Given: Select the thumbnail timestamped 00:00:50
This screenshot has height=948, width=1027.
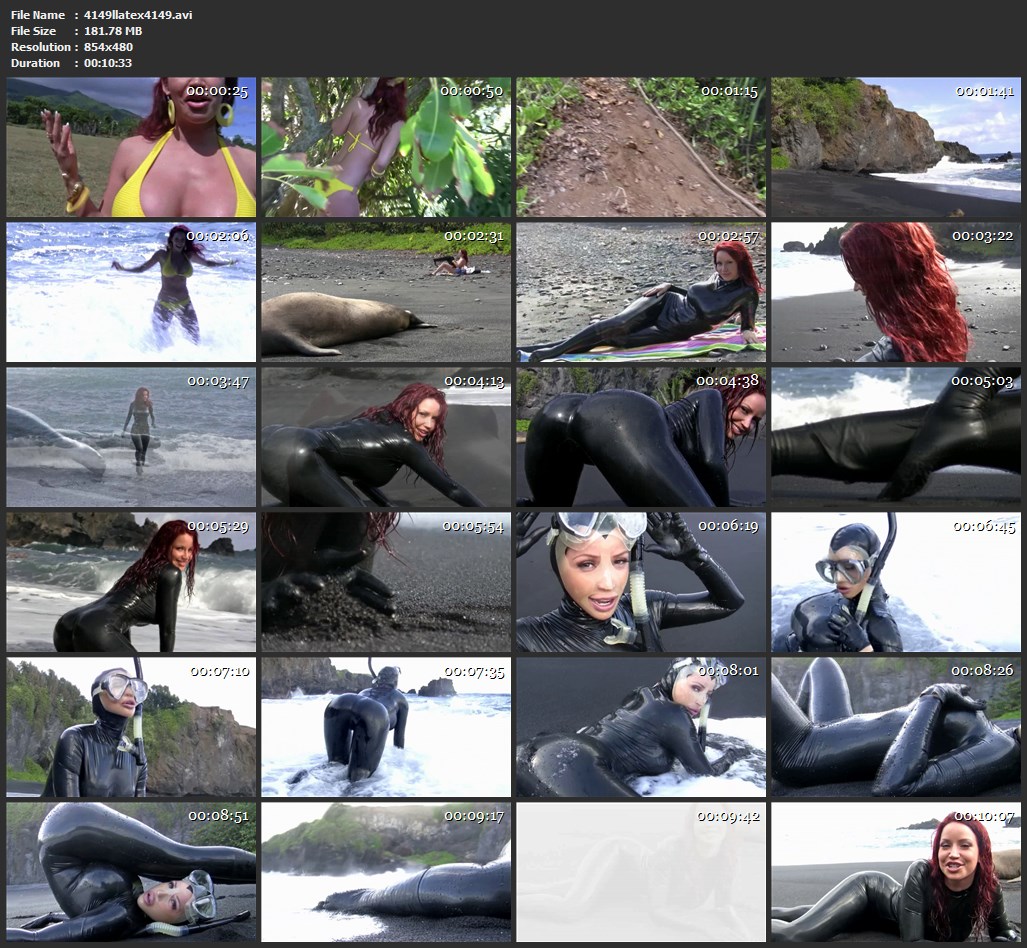Looking at the screenshot, I should (x=386, y=147).
